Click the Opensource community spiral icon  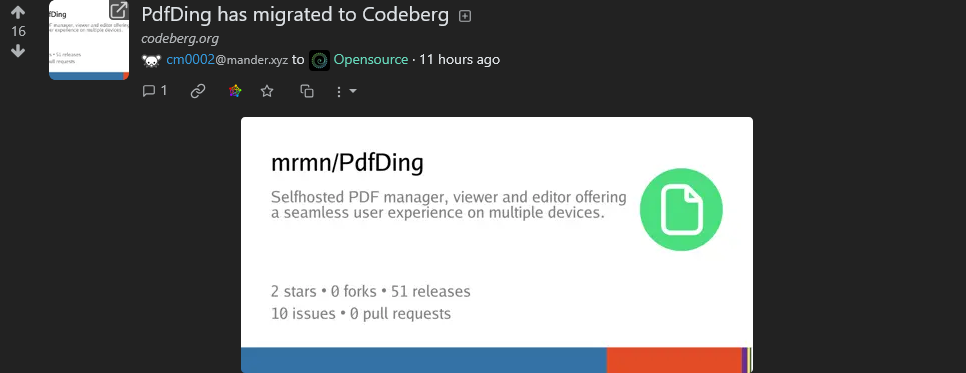pyautogui.click(x=319, y=60)
